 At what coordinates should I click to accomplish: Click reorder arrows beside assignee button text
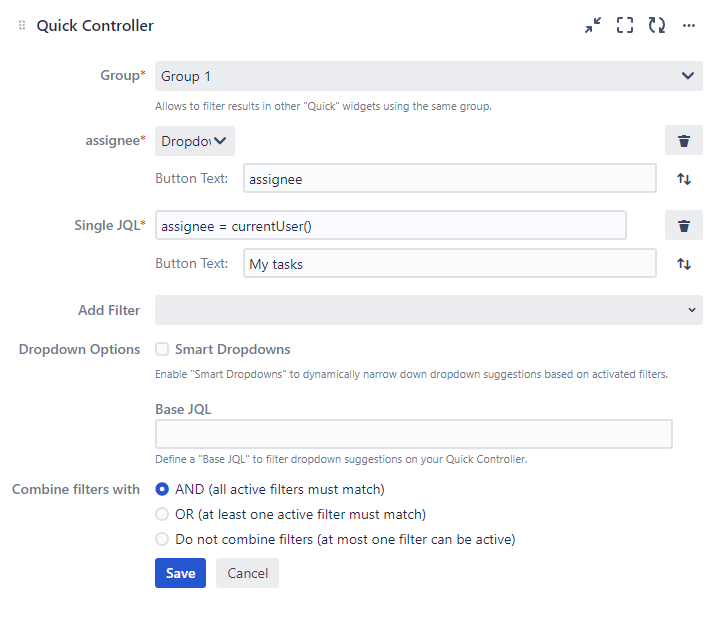[x=684, y=179]
